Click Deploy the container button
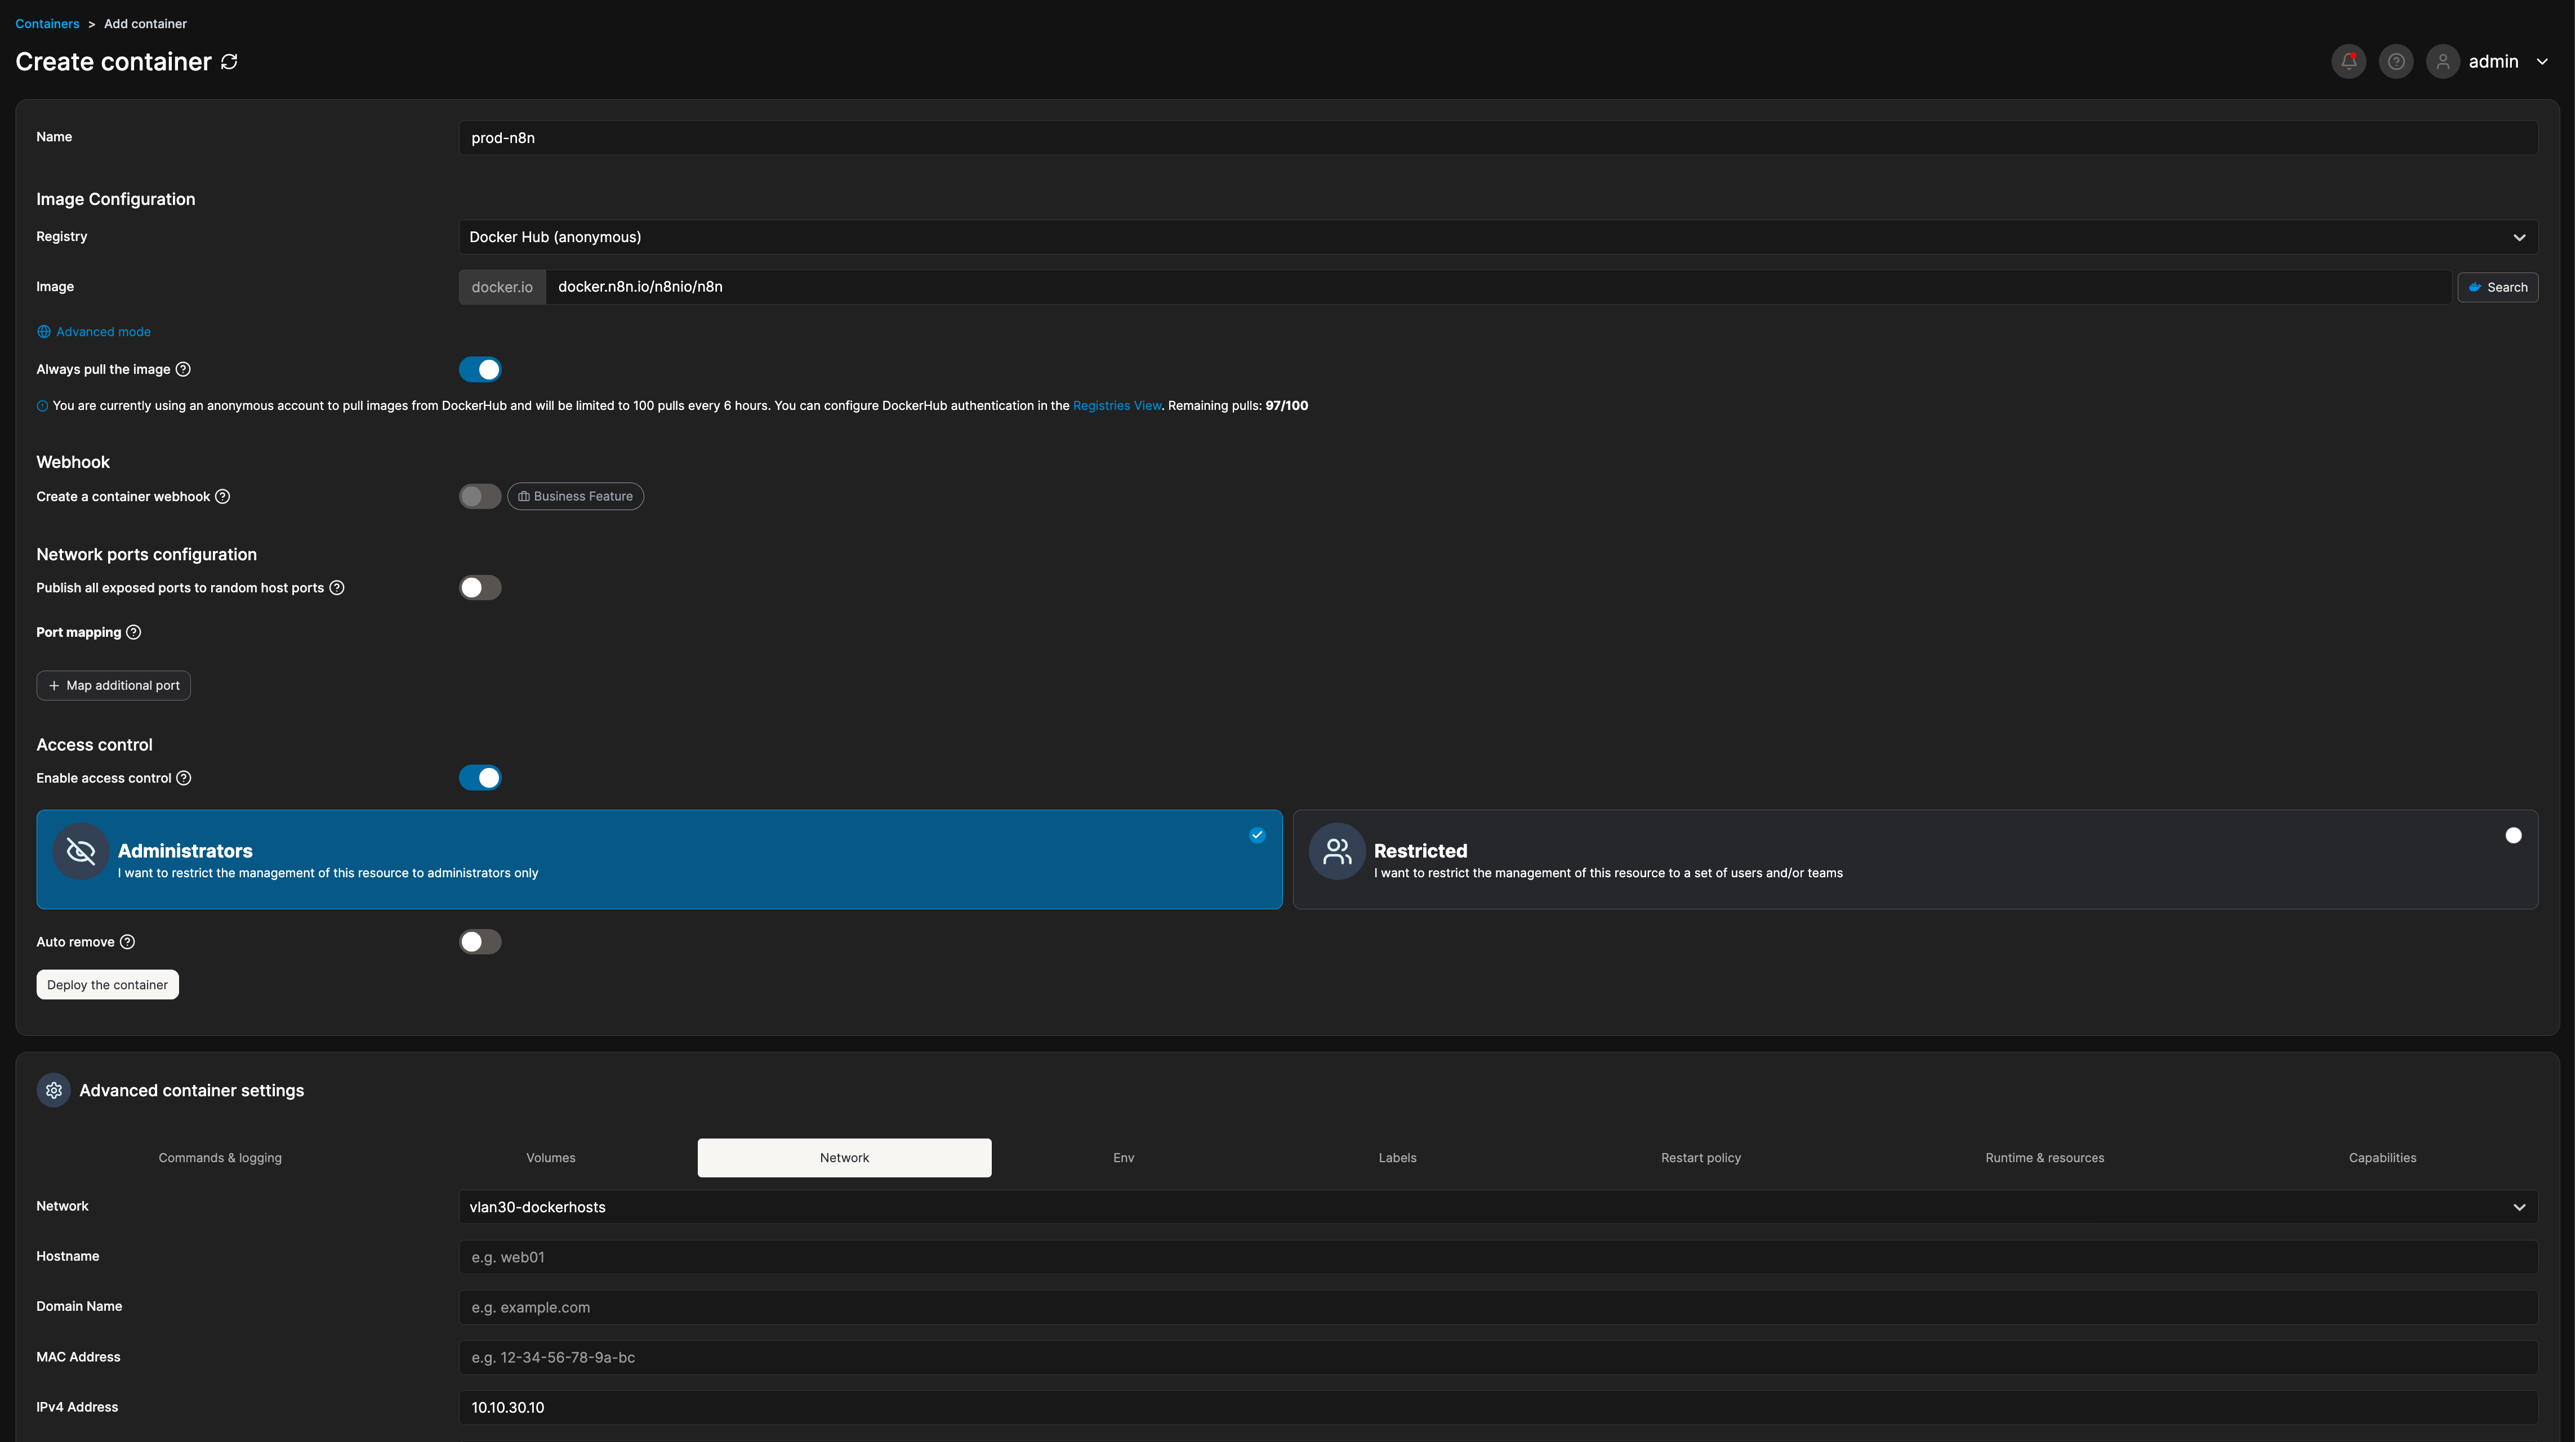 coord(107,985)
